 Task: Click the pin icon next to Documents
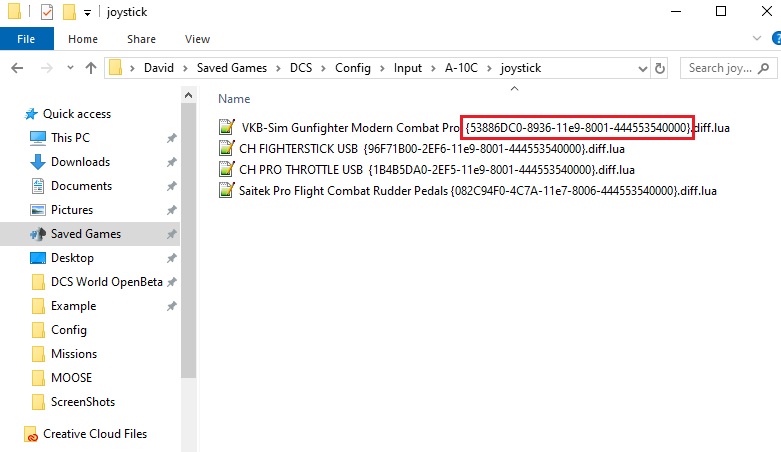tap(172, 186)
